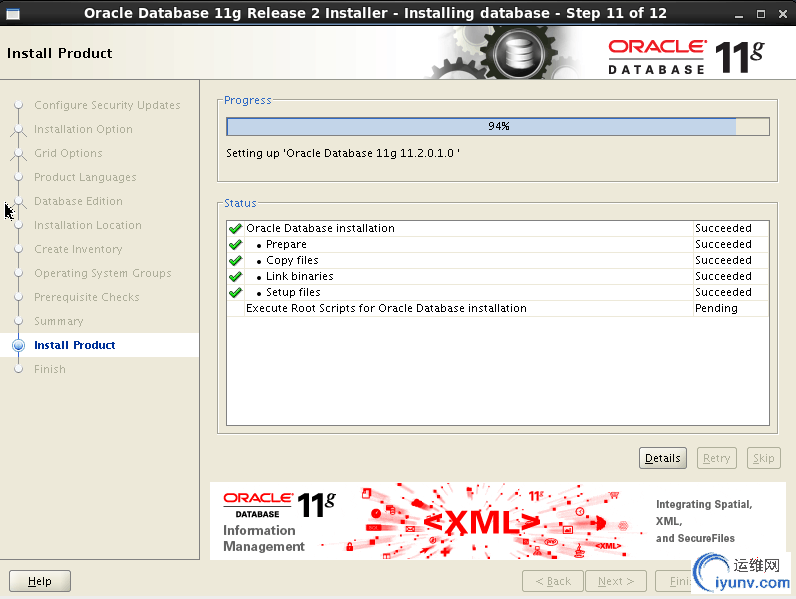Select Prerequisite Checks step
Viewport: 796px width, 599px height.
tap(87, 297)
